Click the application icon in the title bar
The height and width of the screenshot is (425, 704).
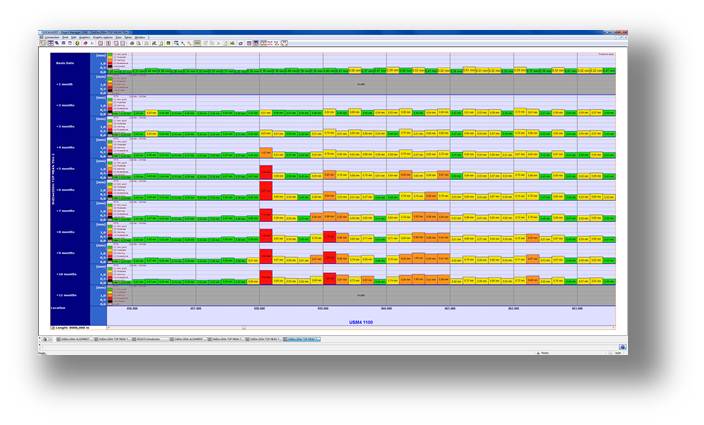click(x=41, y=32)
